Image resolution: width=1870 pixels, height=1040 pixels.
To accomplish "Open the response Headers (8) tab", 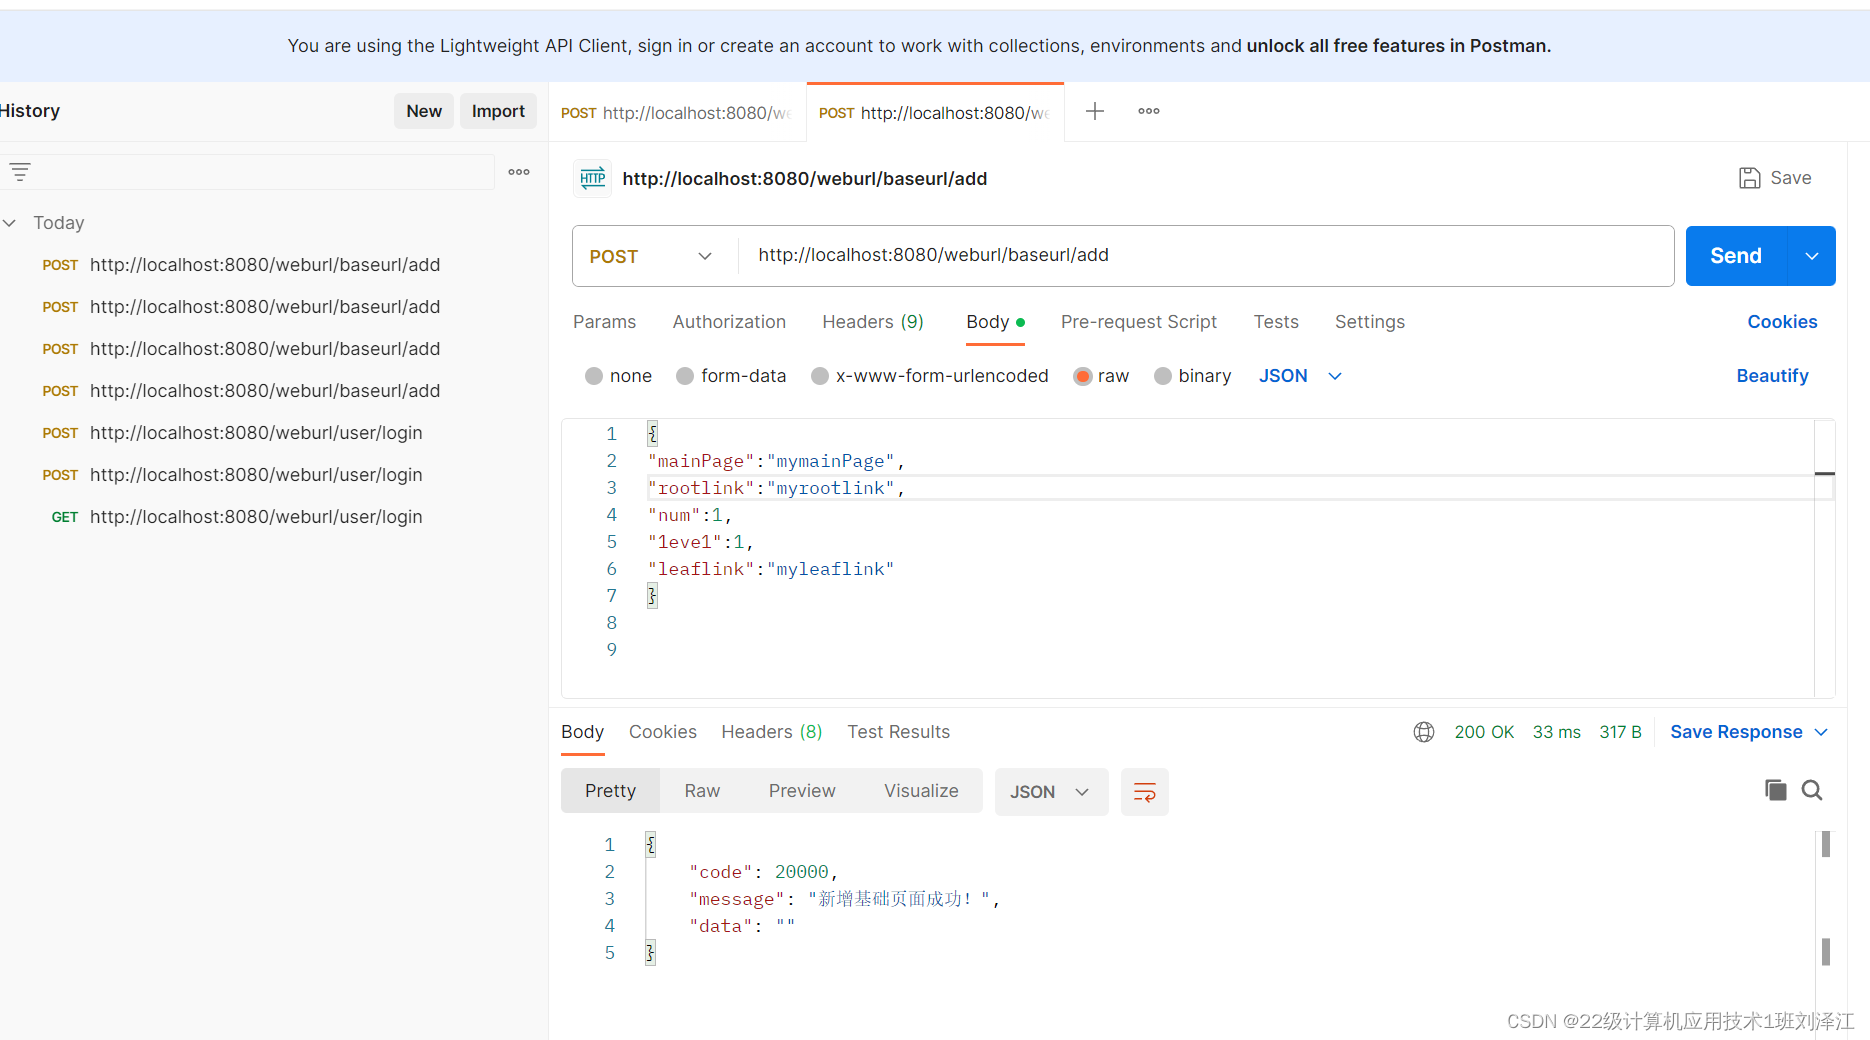I will (x=772, y=732).
